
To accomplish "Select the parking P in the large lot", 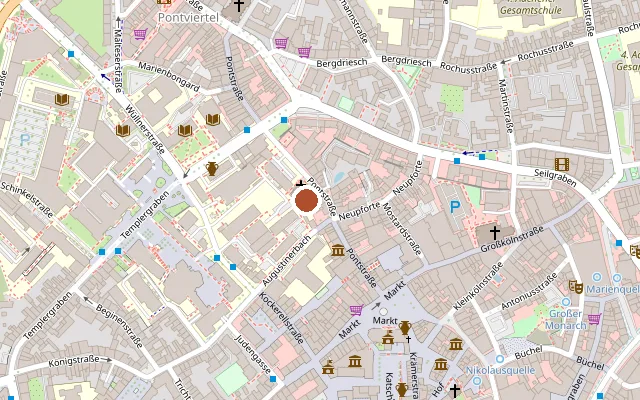I will click(x=25, y=140).
